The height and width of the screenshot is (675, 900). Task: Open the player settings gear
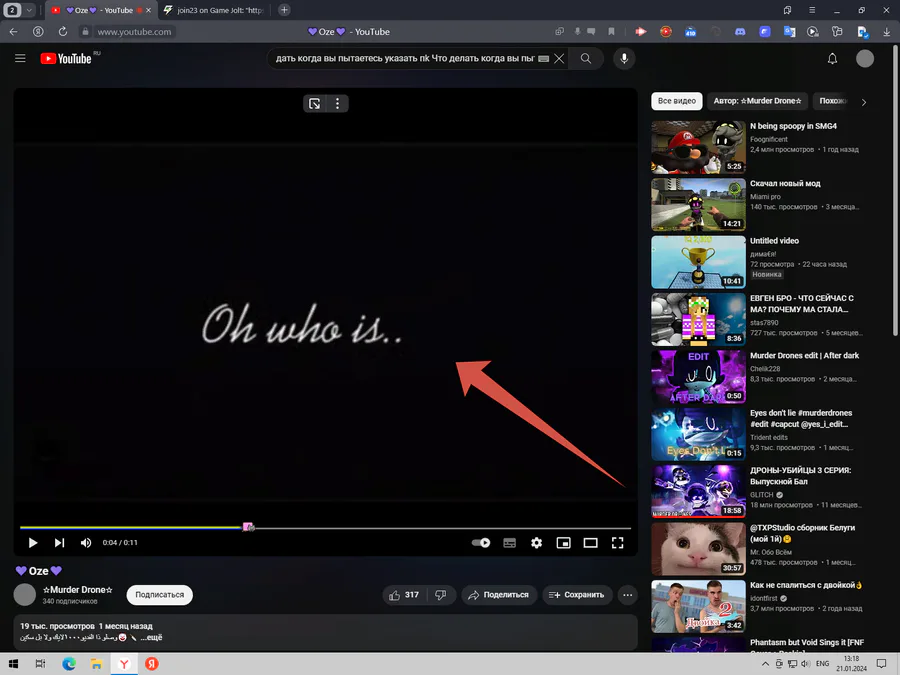[536, 542]
